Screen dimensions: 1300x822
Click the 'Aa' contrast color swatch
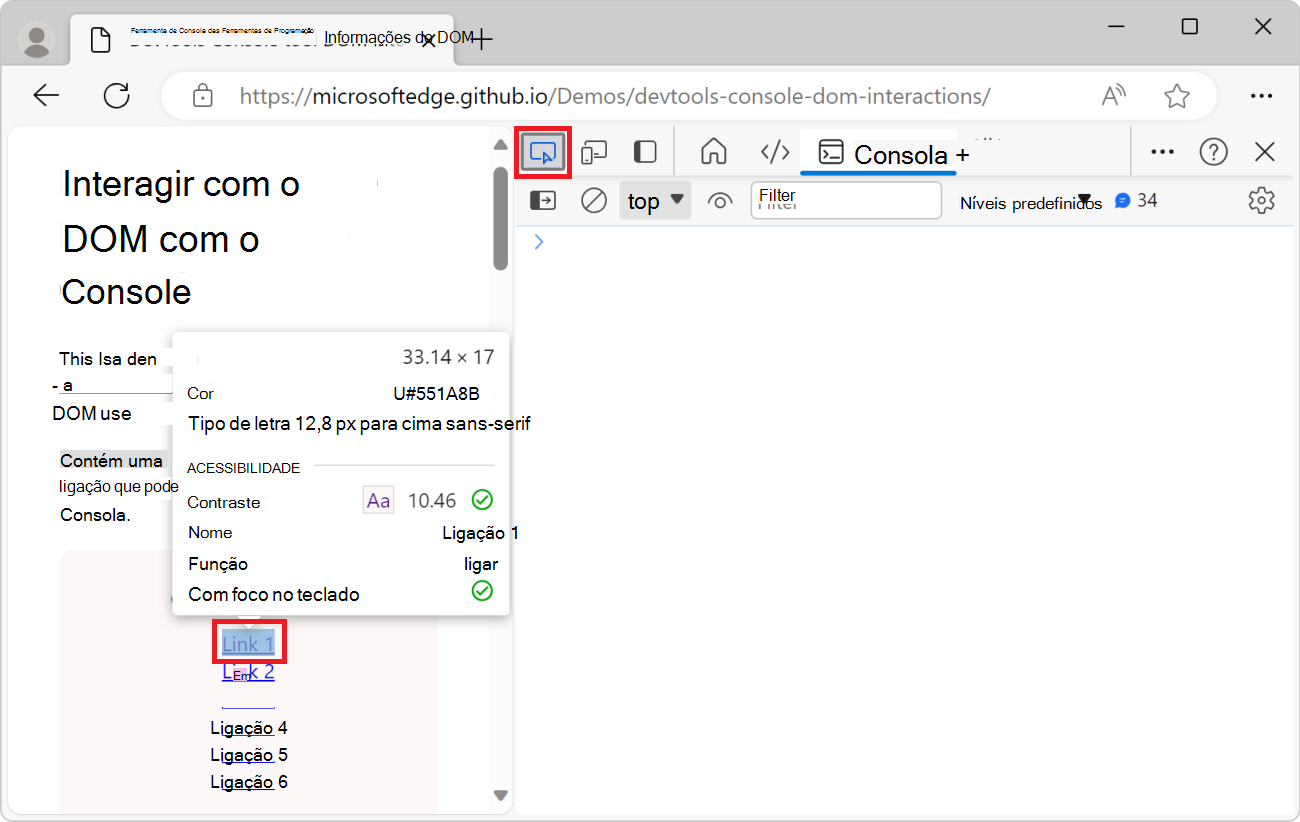coord(378,499)
